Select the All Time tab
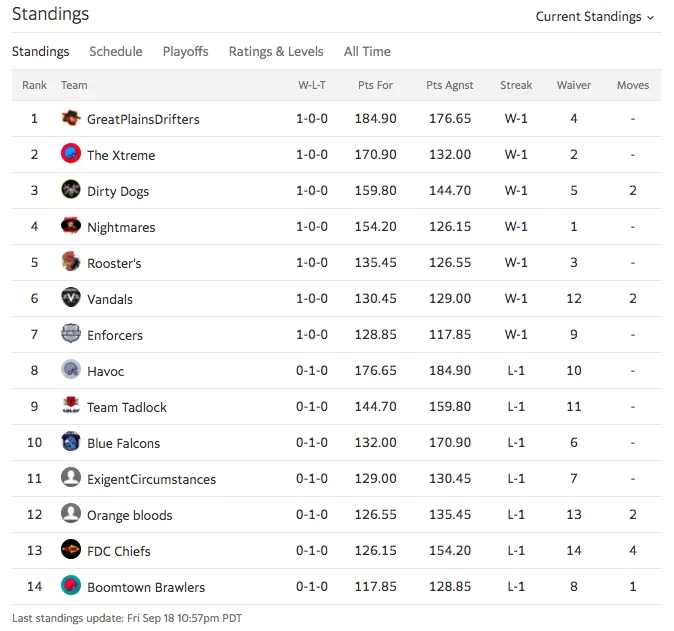The width and height of the screenshot is (674, 631). coord(367,52)
